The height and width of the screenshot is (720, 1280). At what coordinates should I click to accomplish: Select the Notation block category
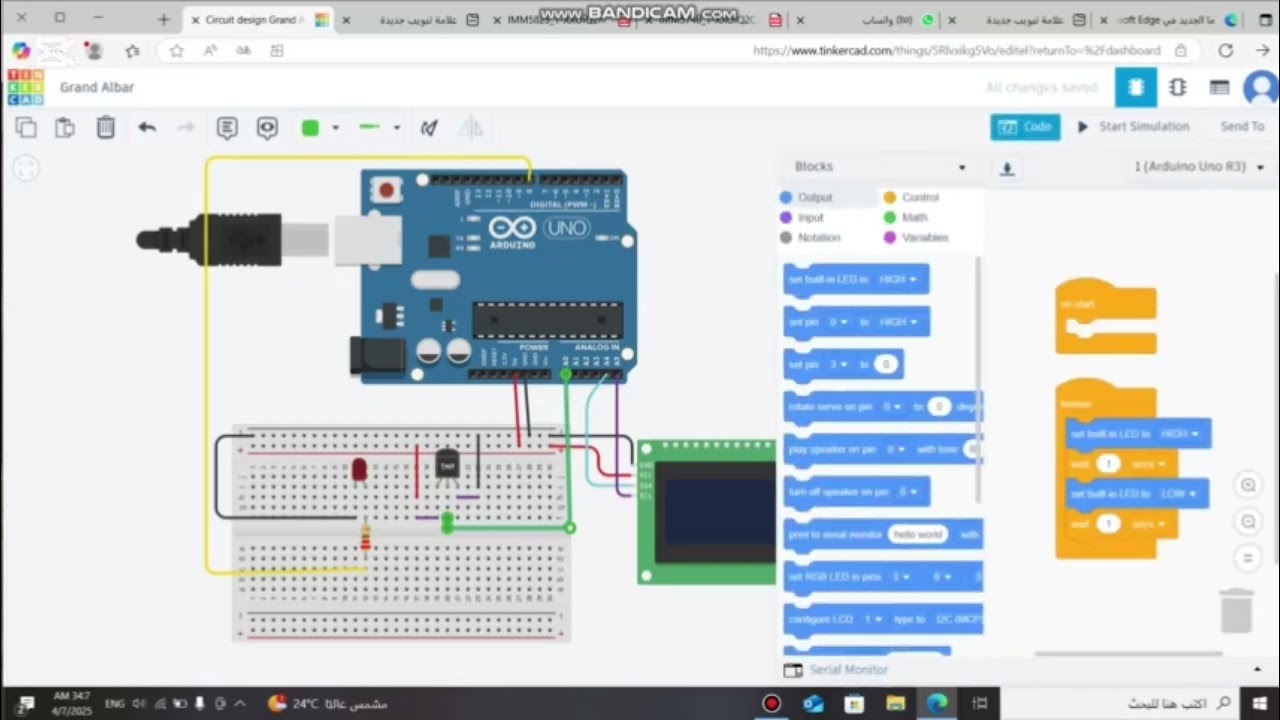[810, 237]
